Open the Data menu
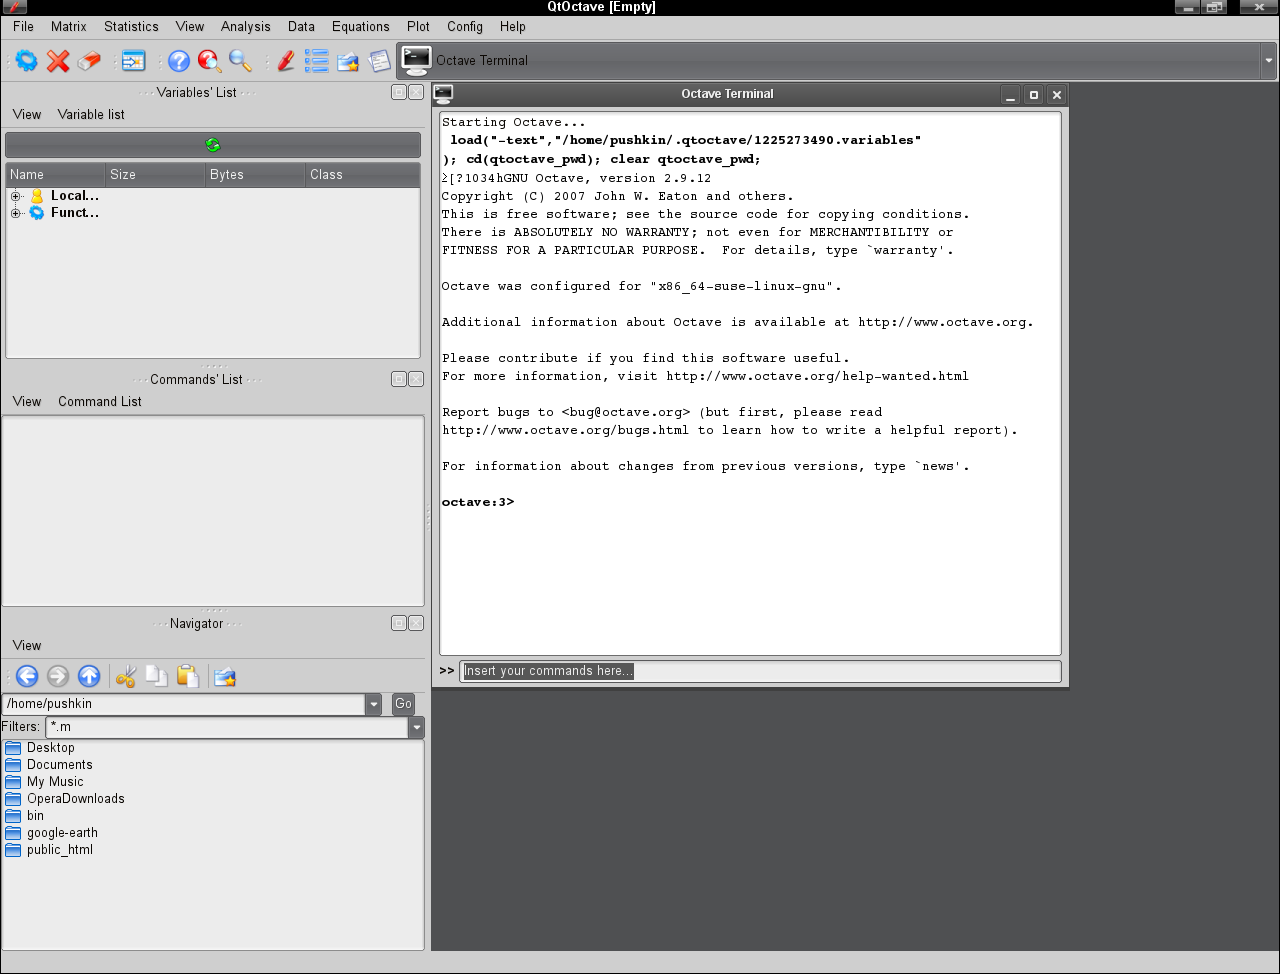This screenshot has width=1280, height=974. tap(301, 26)
